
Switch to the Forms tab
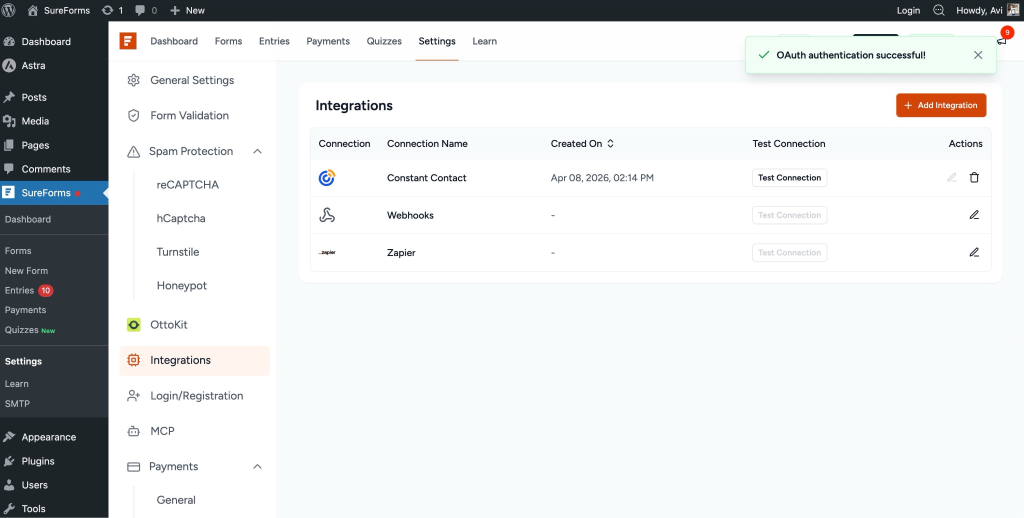coord(229,41)
